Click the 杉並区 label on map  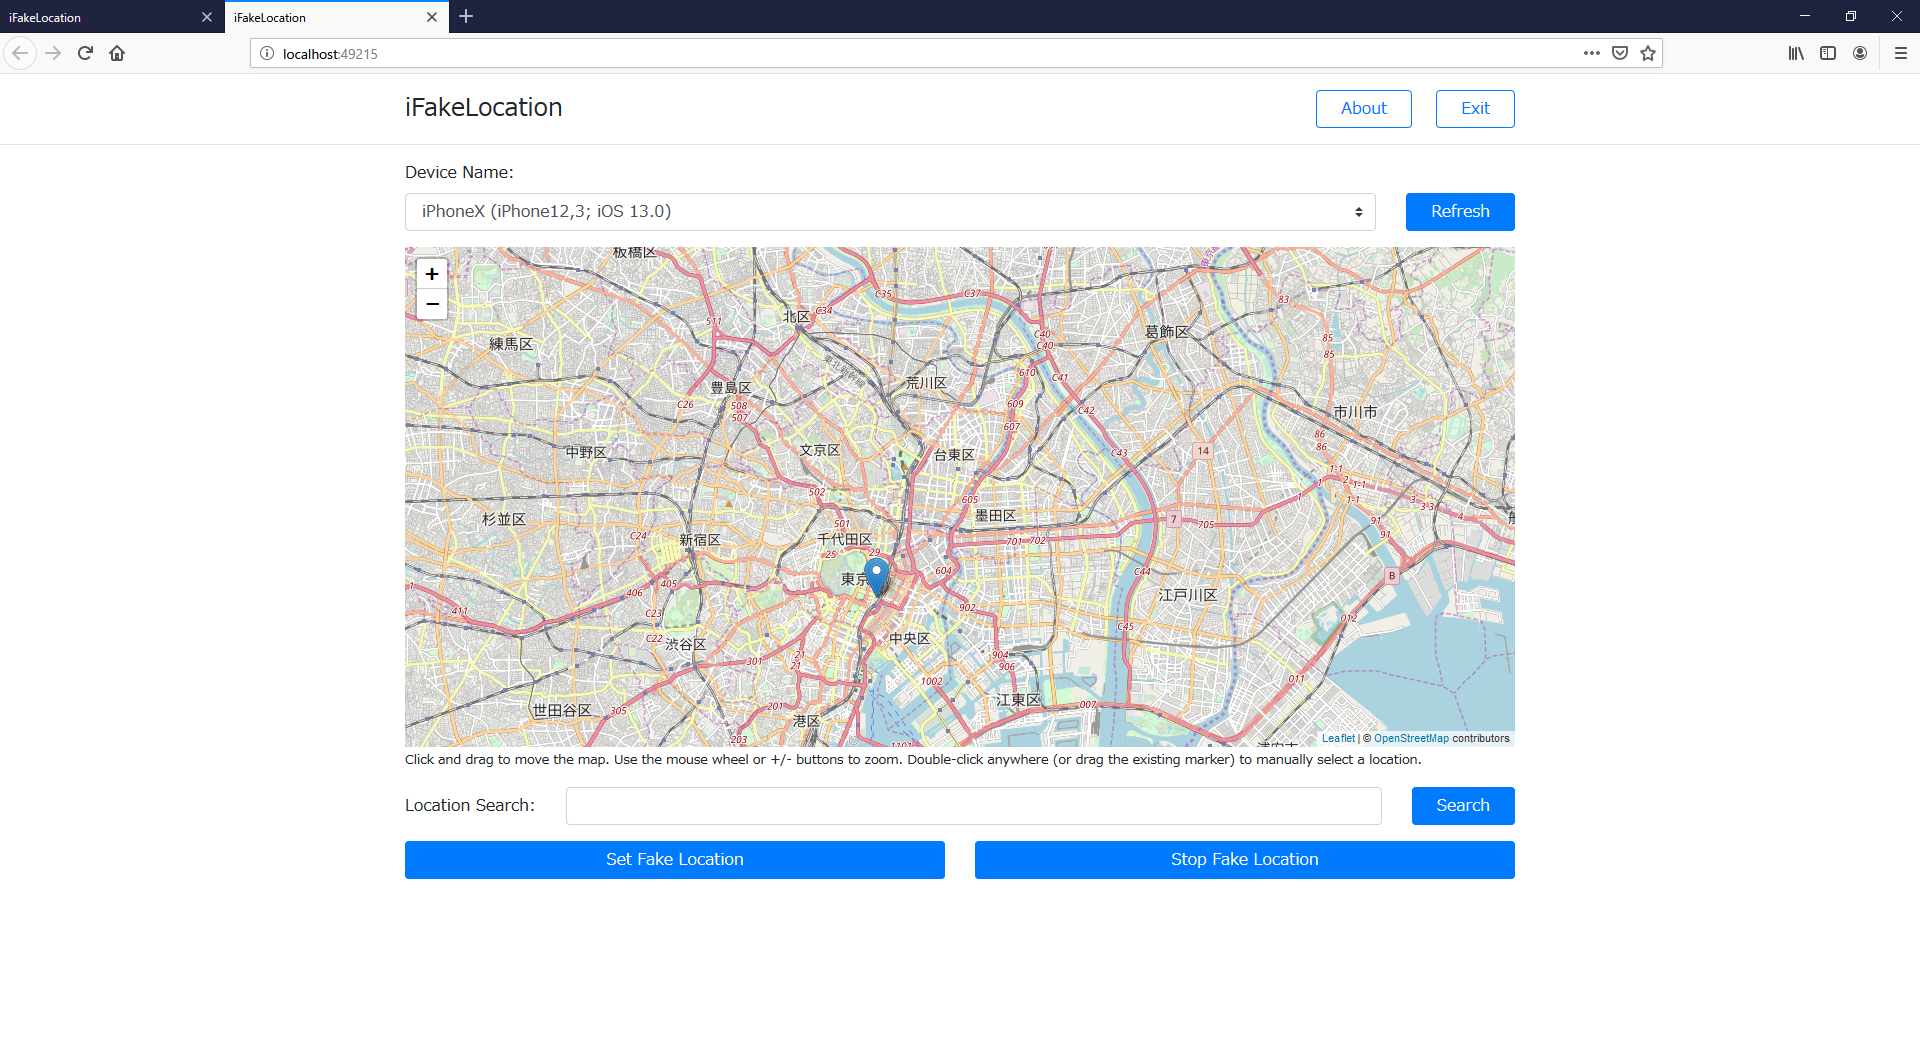[x=504, y=520]
